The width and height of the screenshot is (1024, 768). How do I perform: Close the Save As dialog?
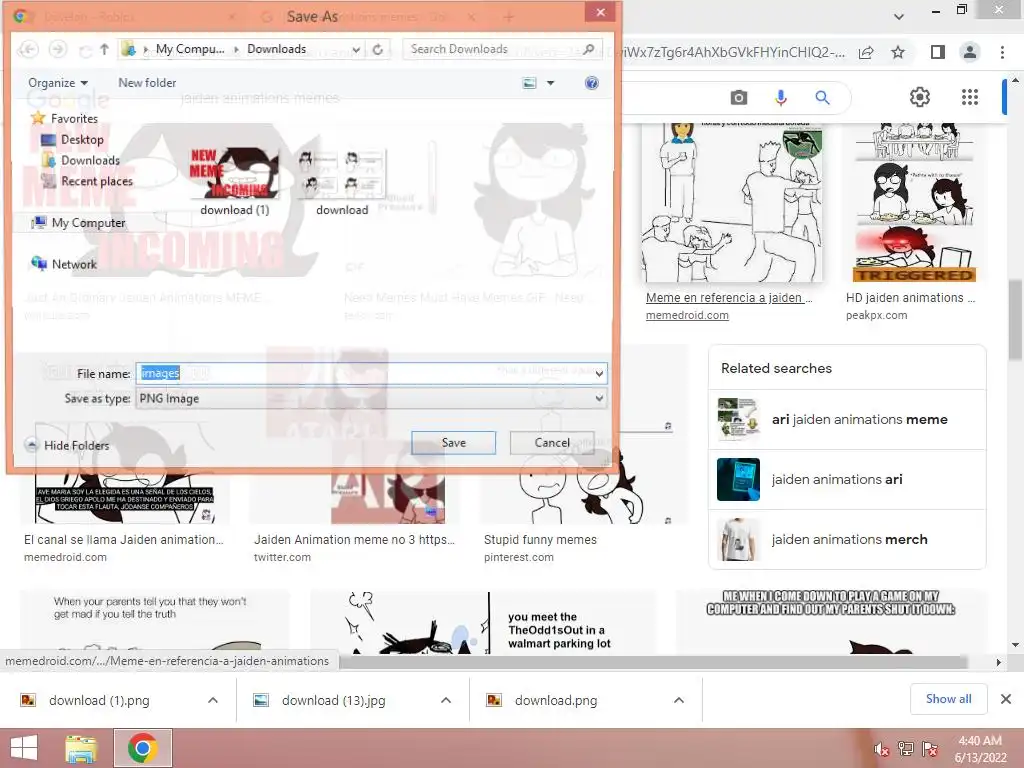tap(600, 12)
